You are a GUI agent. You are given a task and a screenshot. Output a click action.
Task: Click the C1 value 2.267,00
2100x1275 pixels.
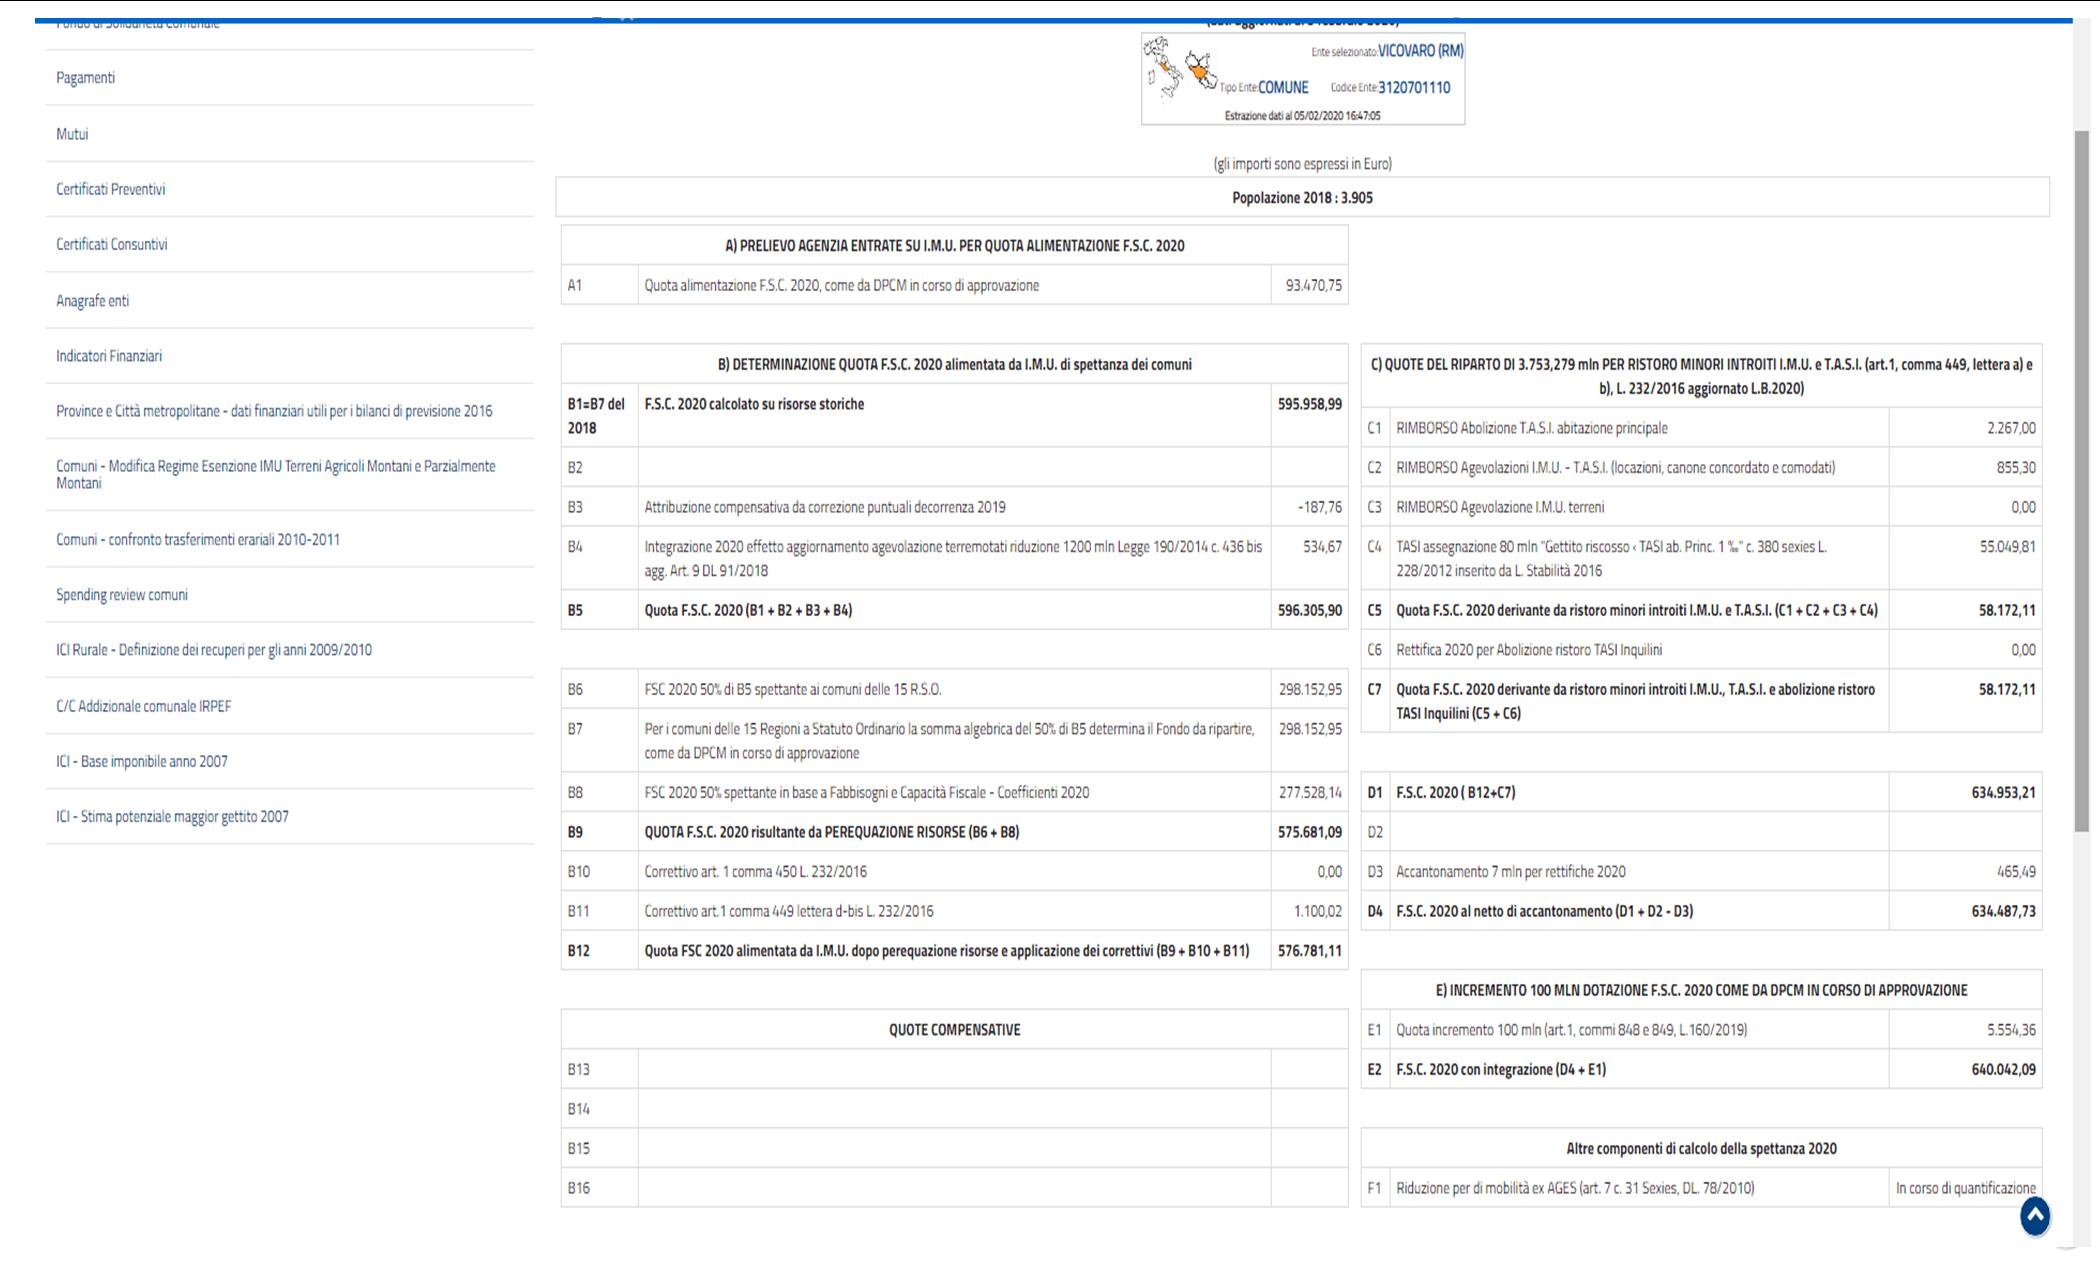[x=2011, y=428]
